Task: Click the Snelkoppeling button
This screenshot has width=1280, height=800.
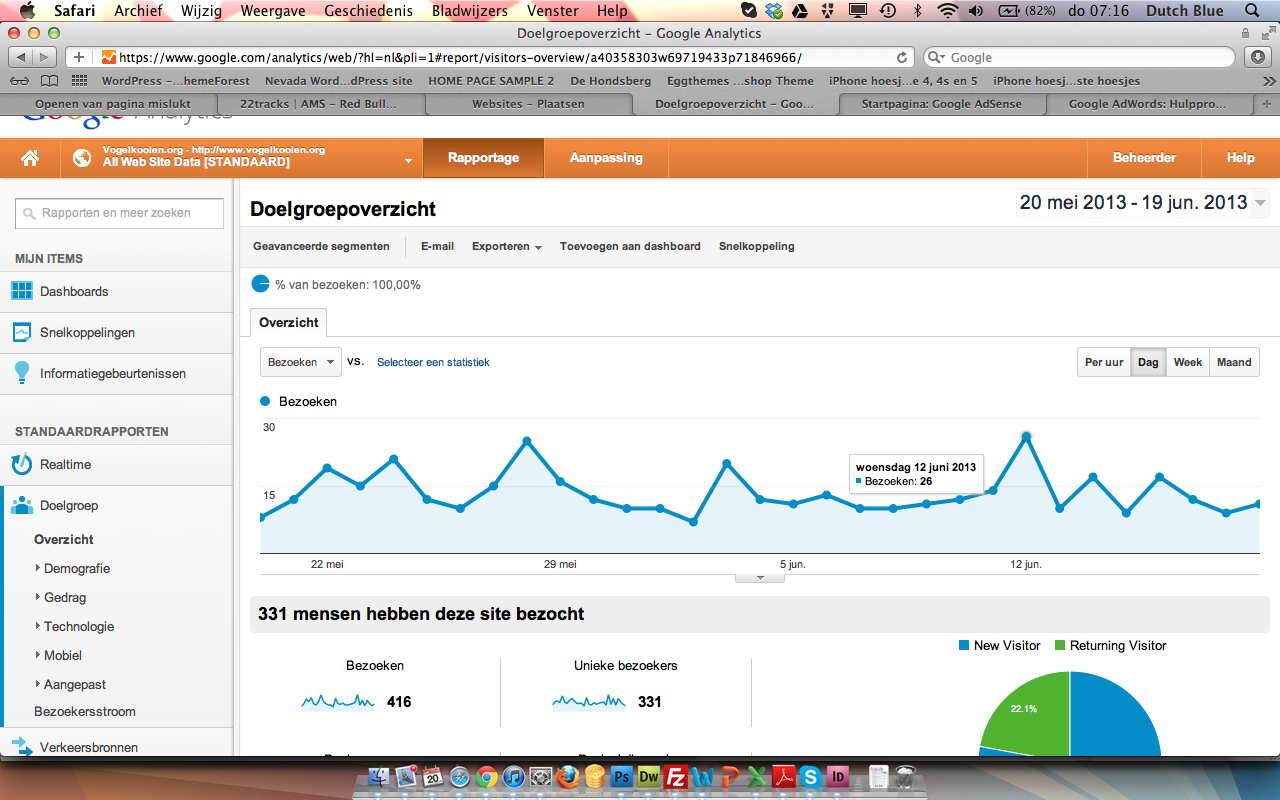Action: point(756,246)
